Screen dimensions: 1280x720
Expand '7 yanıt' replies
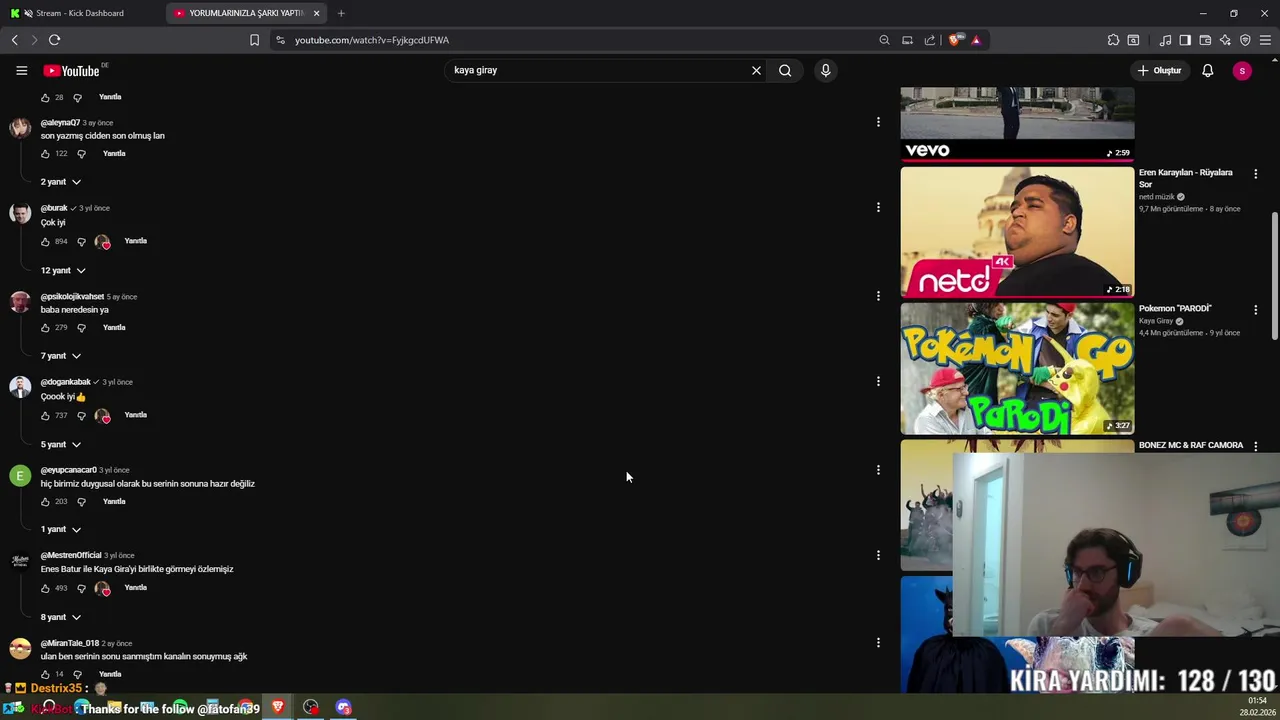pyautogui.click(x=61, y=356)
